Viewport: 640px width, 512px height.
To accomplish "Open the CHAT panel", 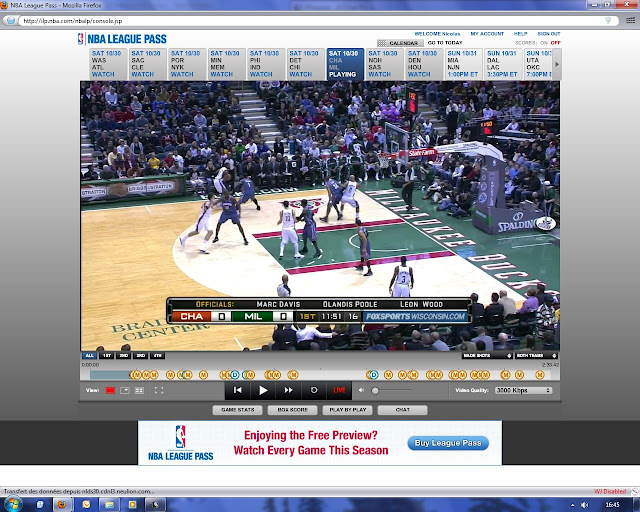I will pos(402,410).
